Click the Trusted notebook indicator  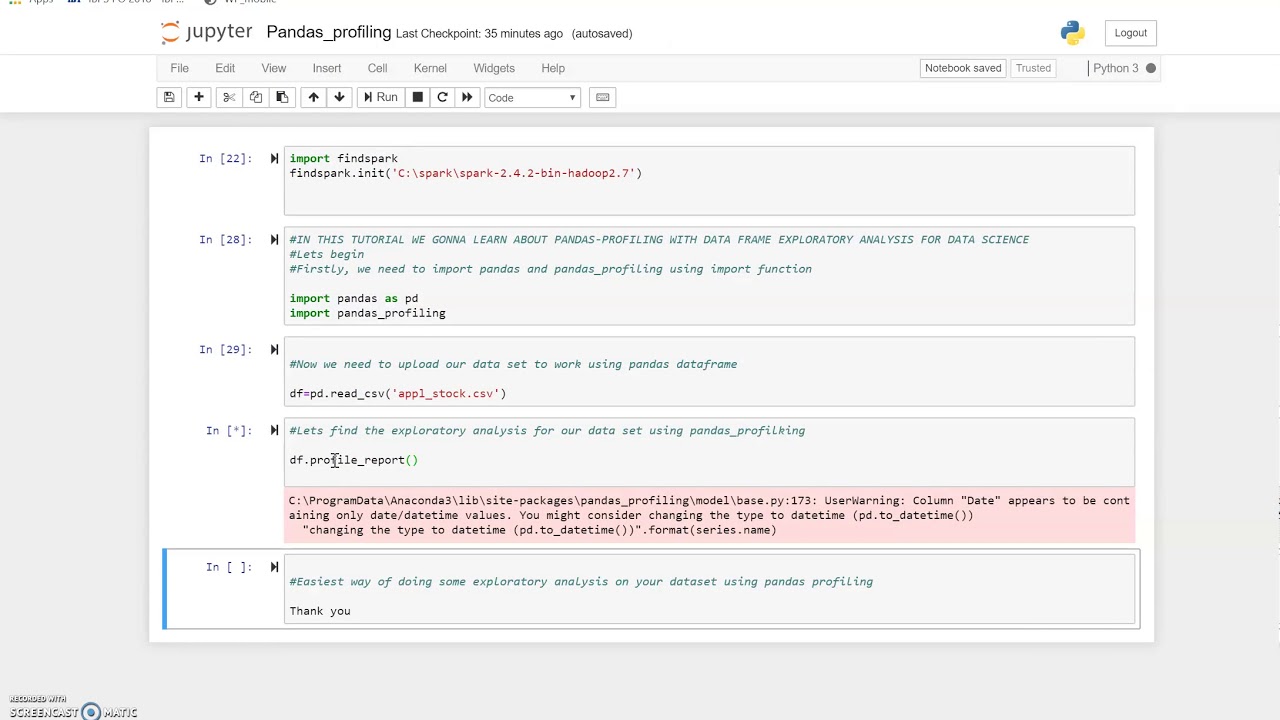point(1033,68)
